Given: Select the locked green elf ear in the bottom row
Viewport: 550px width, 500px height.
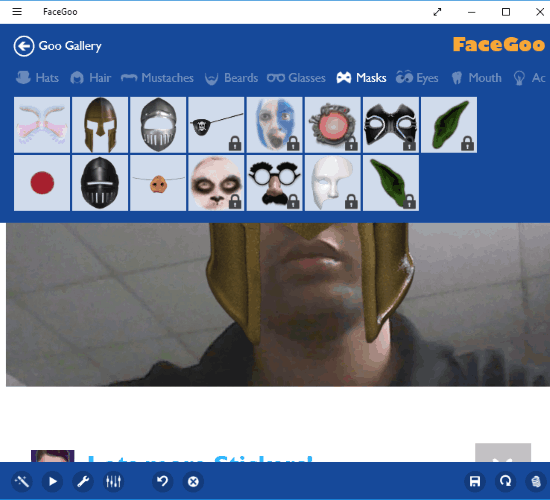Looking at the screenshot, I should (x=391, y=183).
